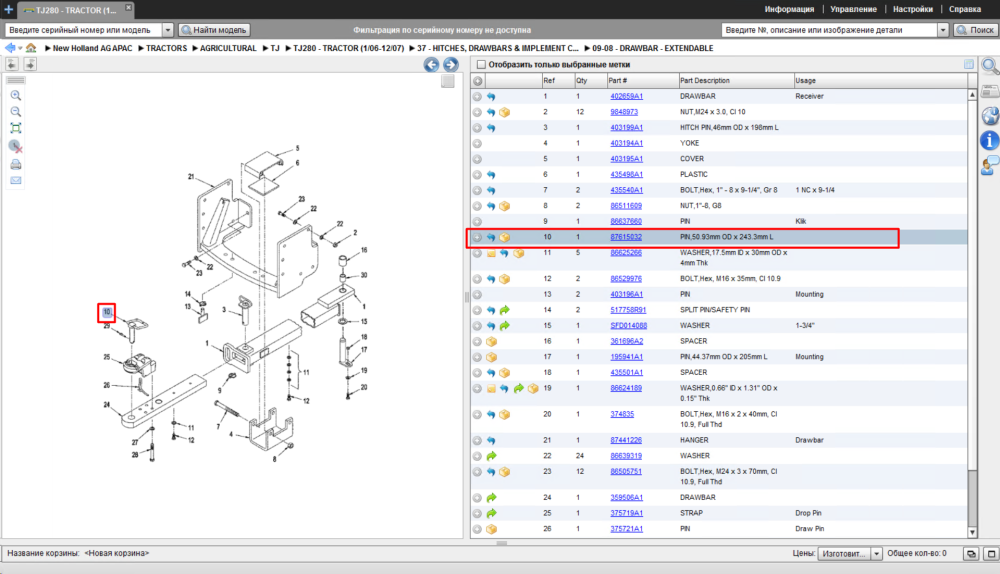Toggle round selector for YOKE row

(477, 144)
